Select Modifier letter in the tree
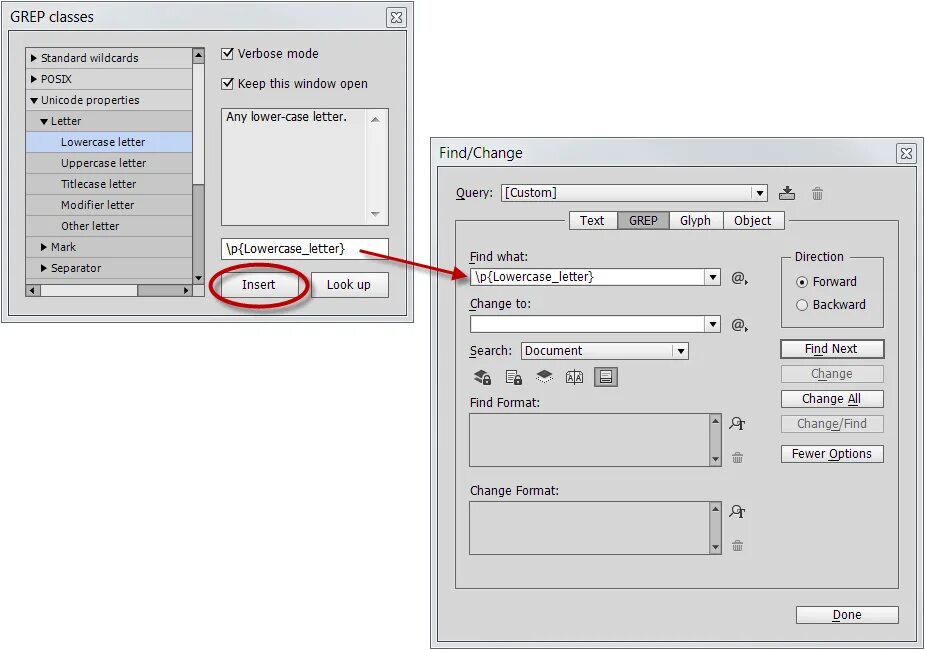 [x=109, y=205]
